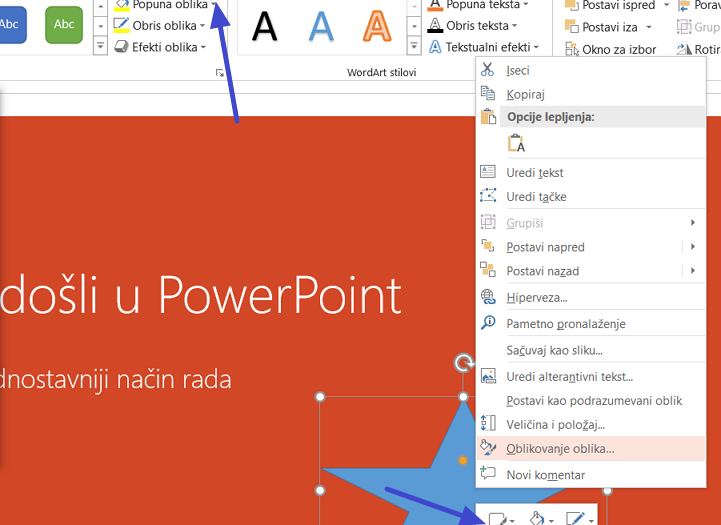Expand the Obris teksta dropdown arrow
The height and width of the screenshot is (525, 721).
[x=515, y=26]
